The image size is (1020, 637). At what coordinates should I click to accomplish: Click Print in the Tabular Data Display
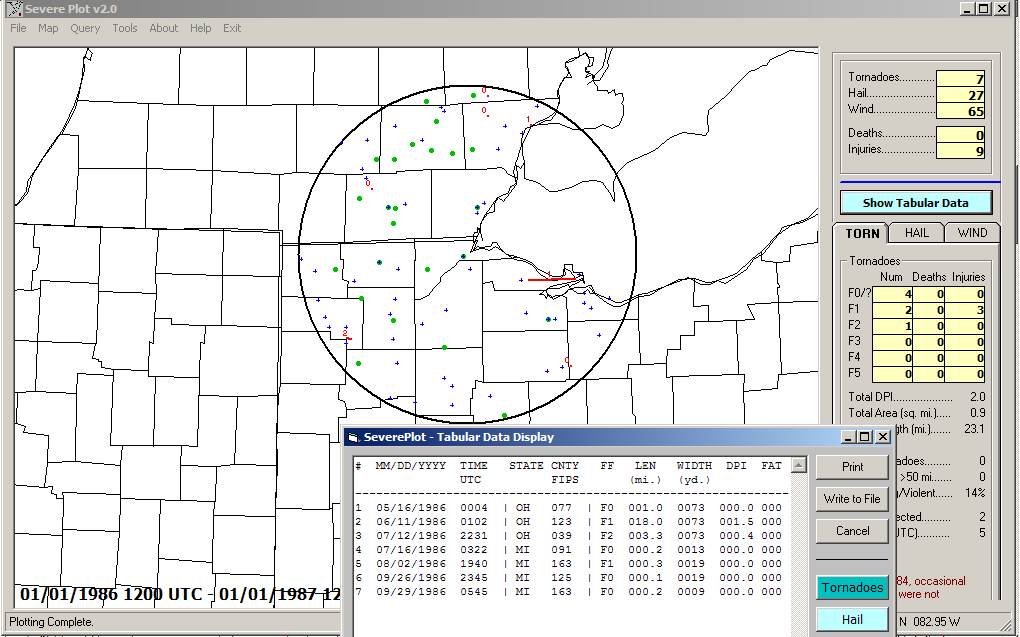pos(852,467)
